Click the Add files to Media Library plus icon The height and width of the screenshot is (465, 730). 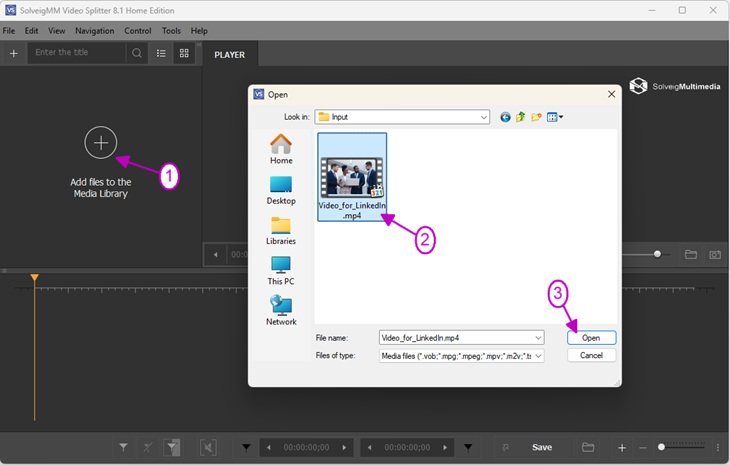(x=100, y=143)
